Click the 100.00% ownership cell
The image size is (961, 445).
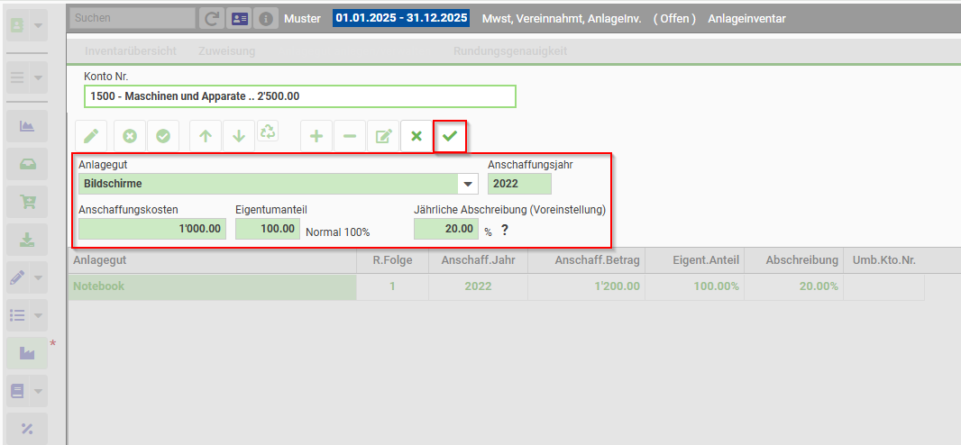pyautogui.click(x=696, y=287)
